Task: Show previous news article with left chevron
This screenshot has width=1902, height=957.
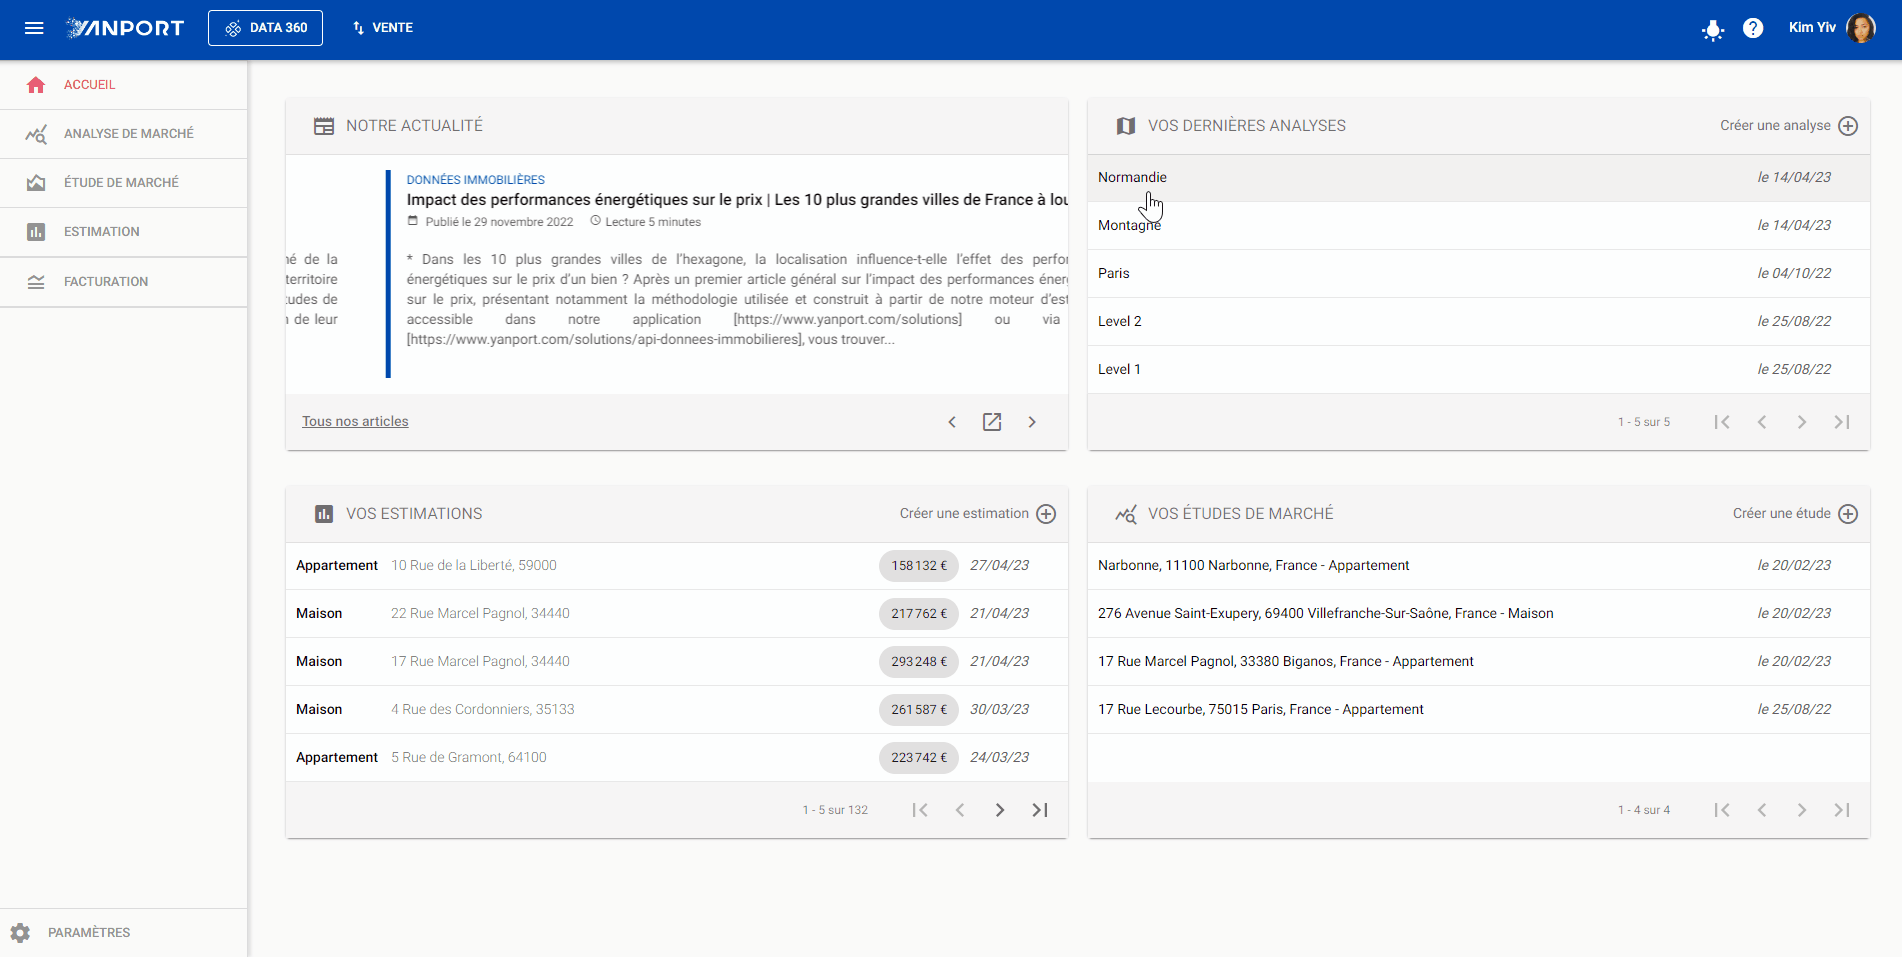Action: click(952, 422)
